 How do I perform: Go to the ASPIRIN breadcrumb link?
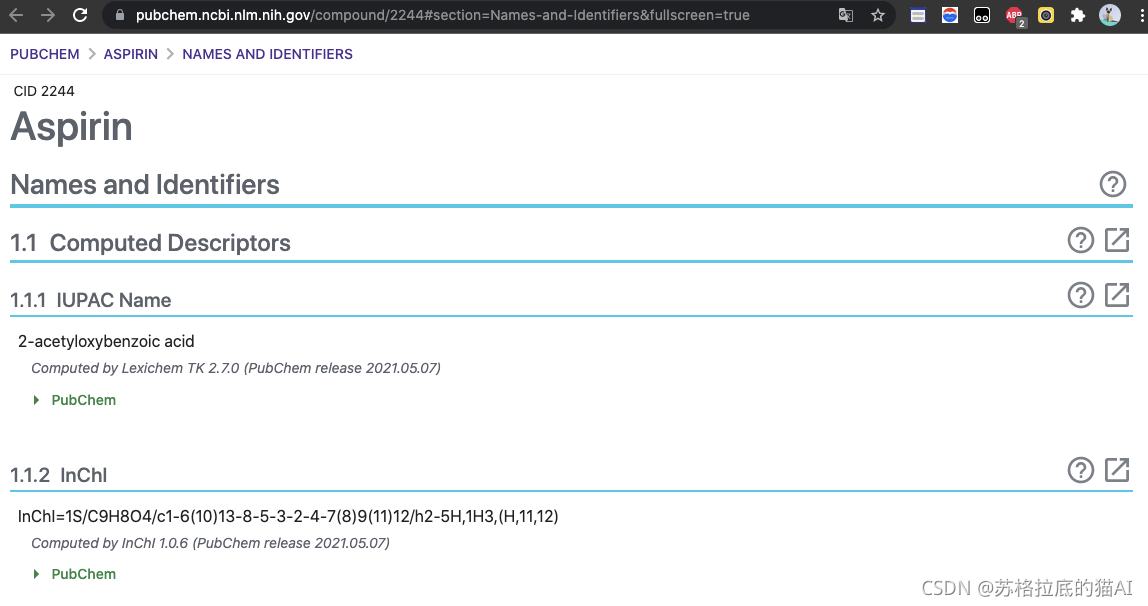coord(130,54)
